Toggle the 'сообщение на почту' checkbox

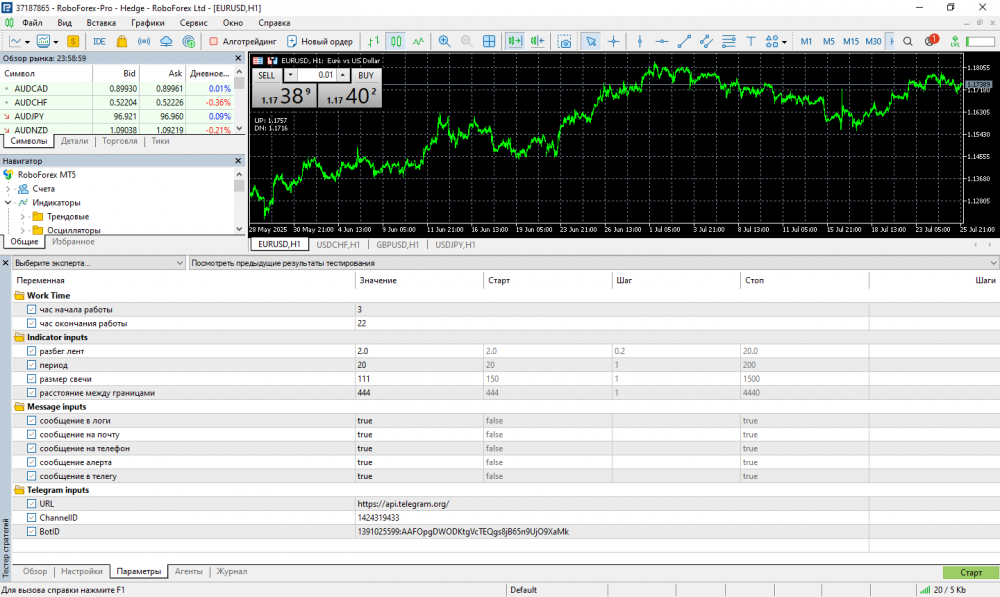(31, 435)
